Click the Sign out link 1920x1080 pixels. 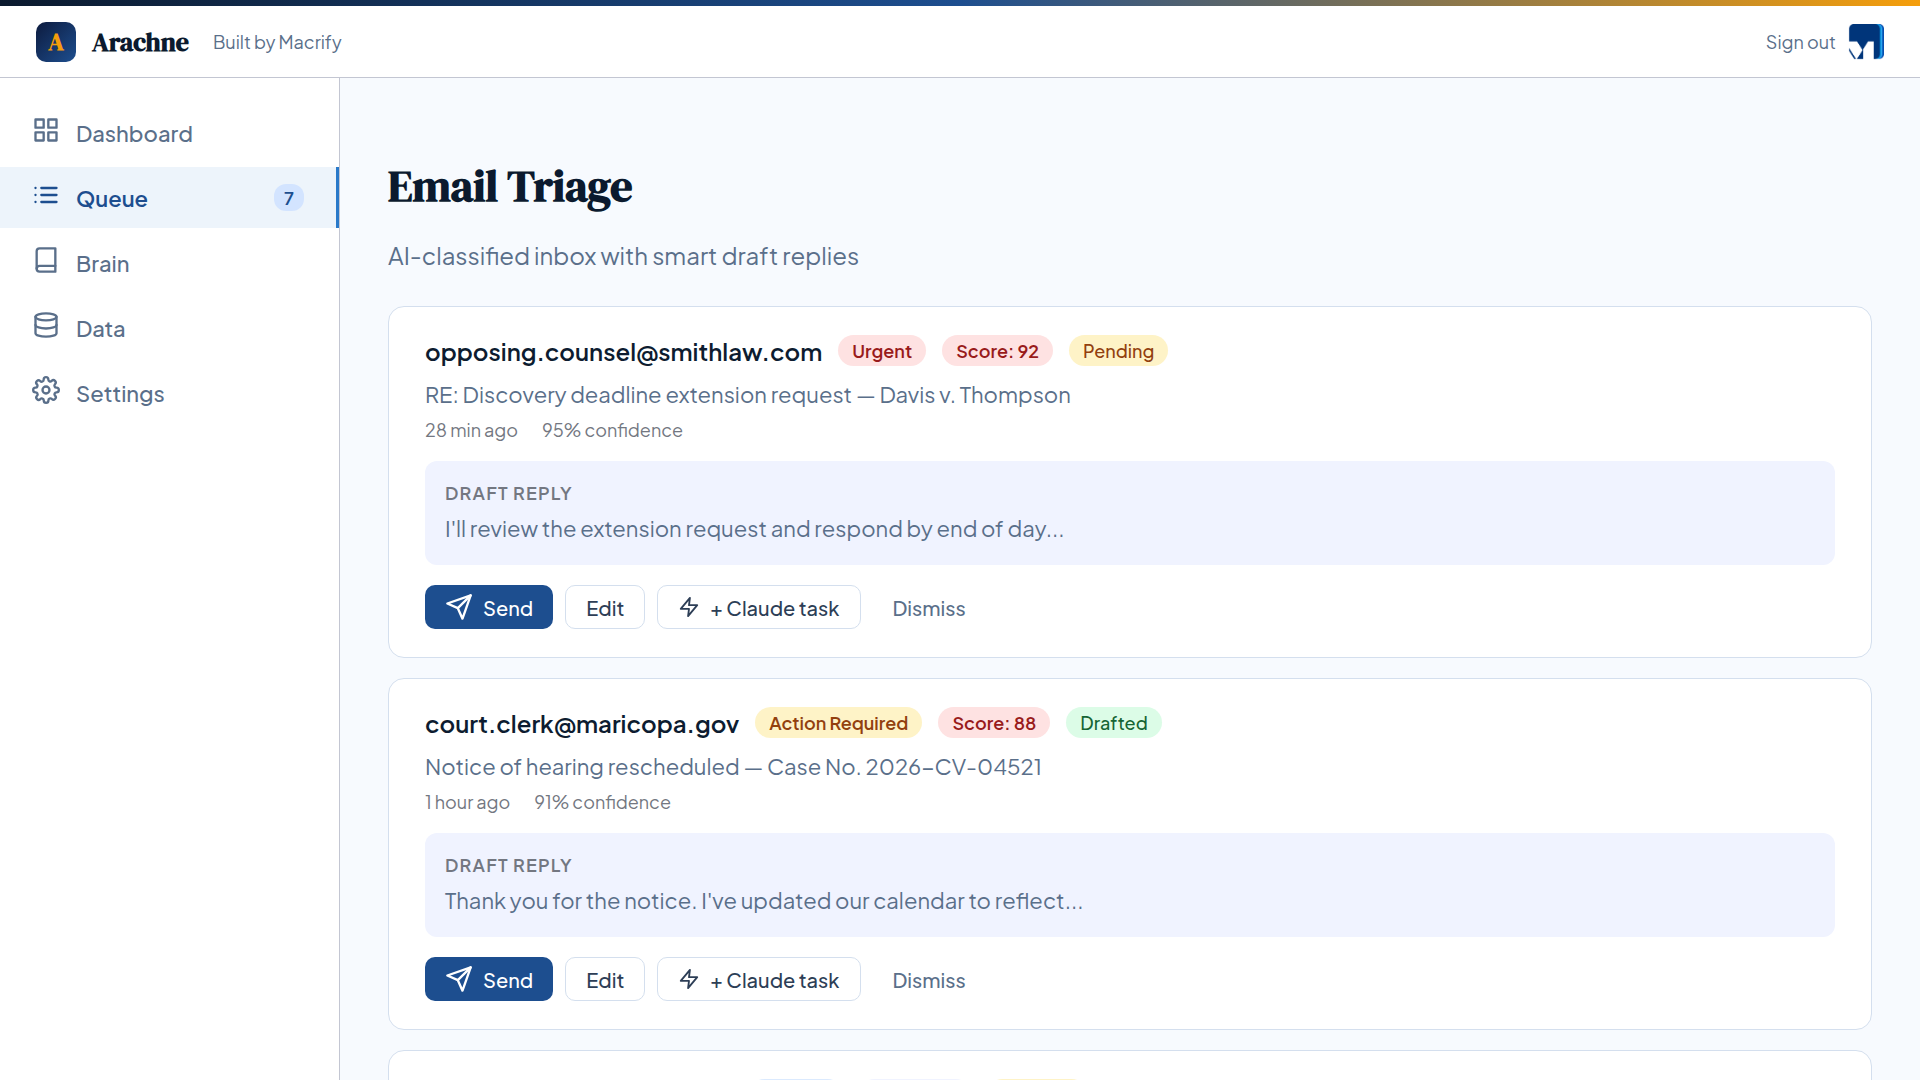click(x=1800, y=42)
